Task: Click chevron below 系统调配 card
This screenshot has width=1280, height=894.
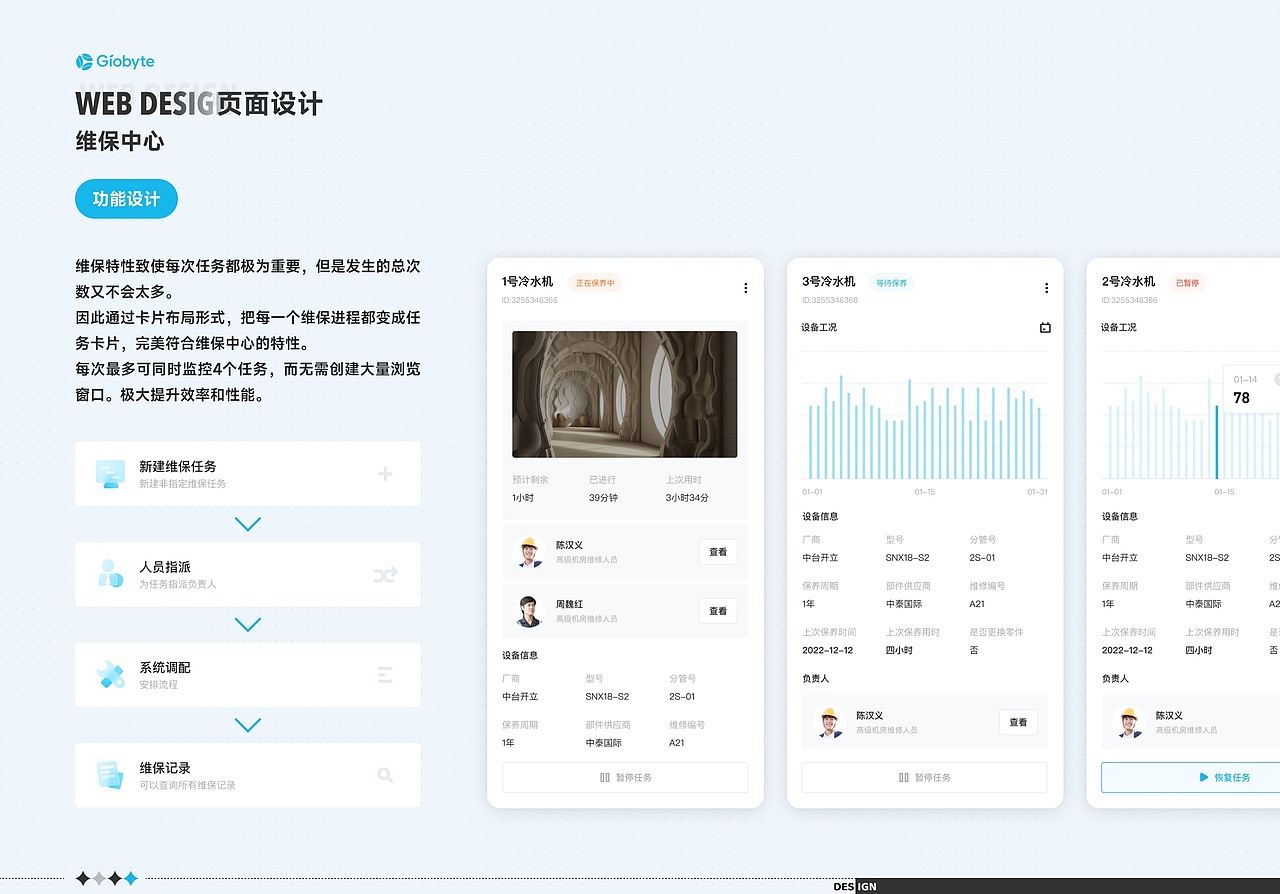Action: [x=247, y=725]
